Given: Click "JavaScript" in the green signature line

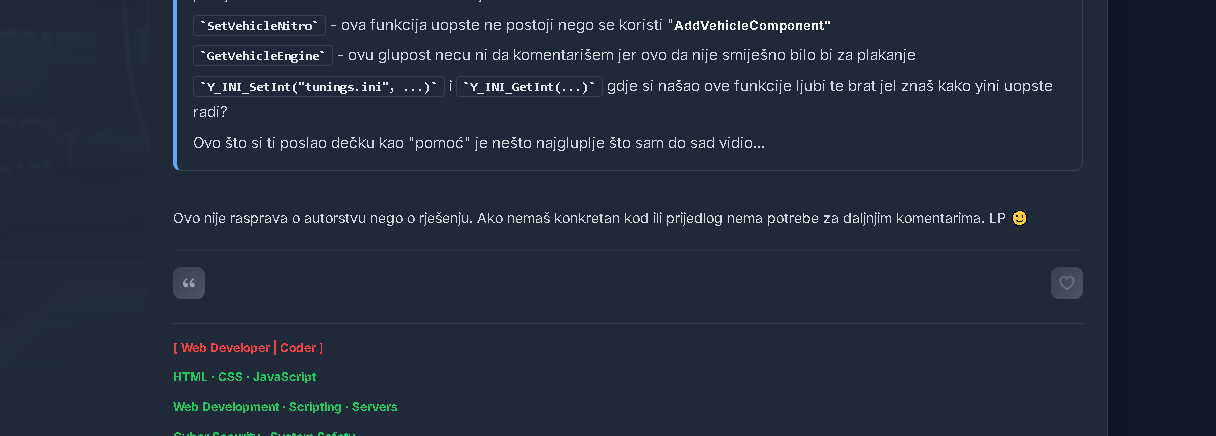Looking at the screenshot, I should 284,377.
